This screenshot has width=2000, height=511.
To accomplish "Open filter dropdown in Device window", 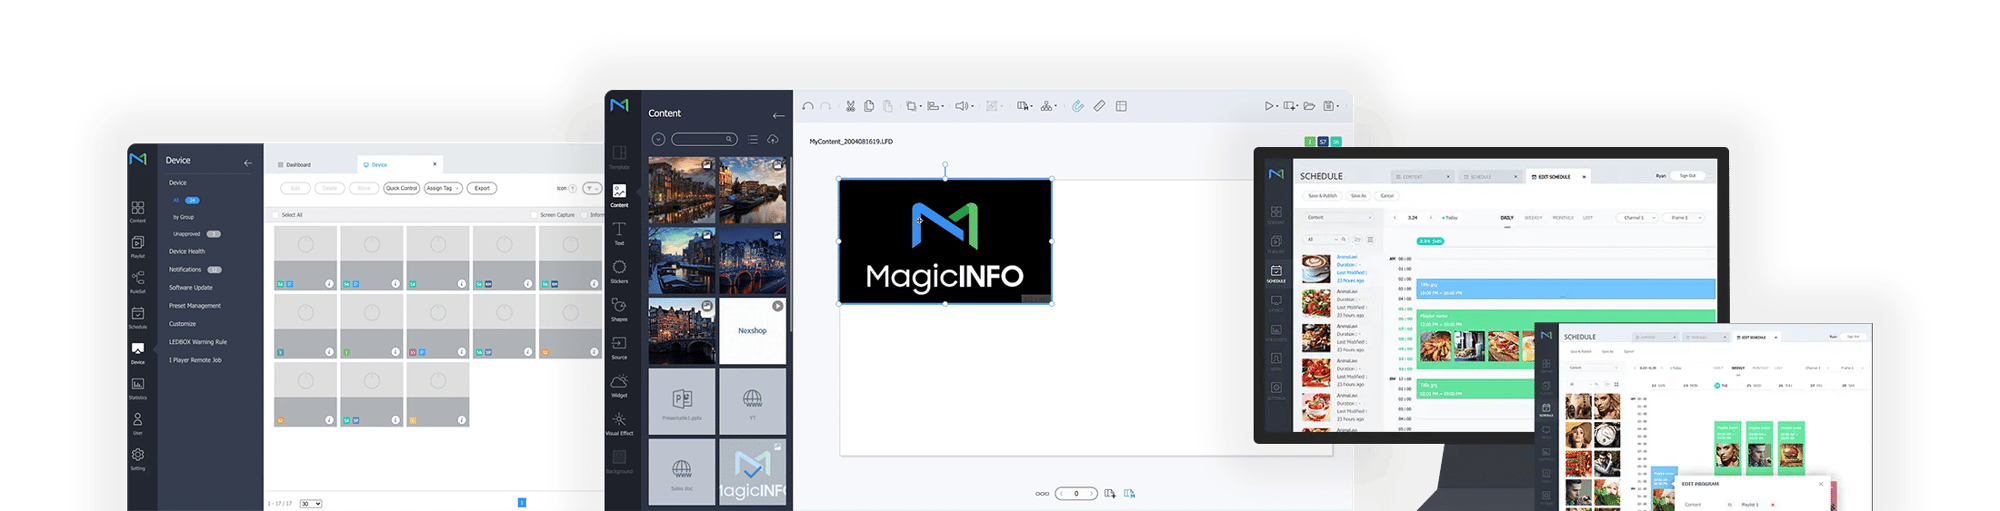I will (593, 188).
